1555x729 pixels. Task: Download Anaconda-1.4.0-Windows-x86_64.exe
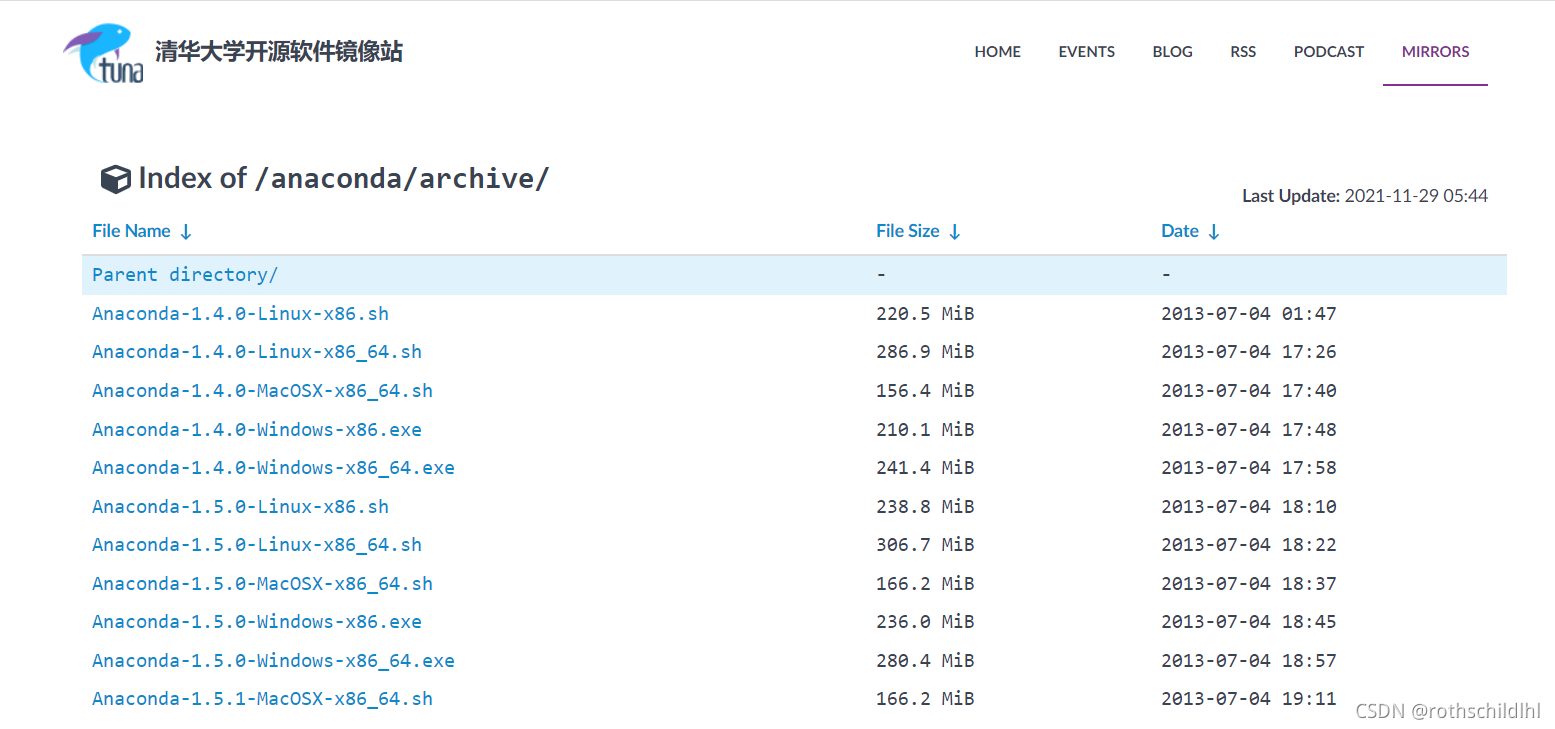273,467
